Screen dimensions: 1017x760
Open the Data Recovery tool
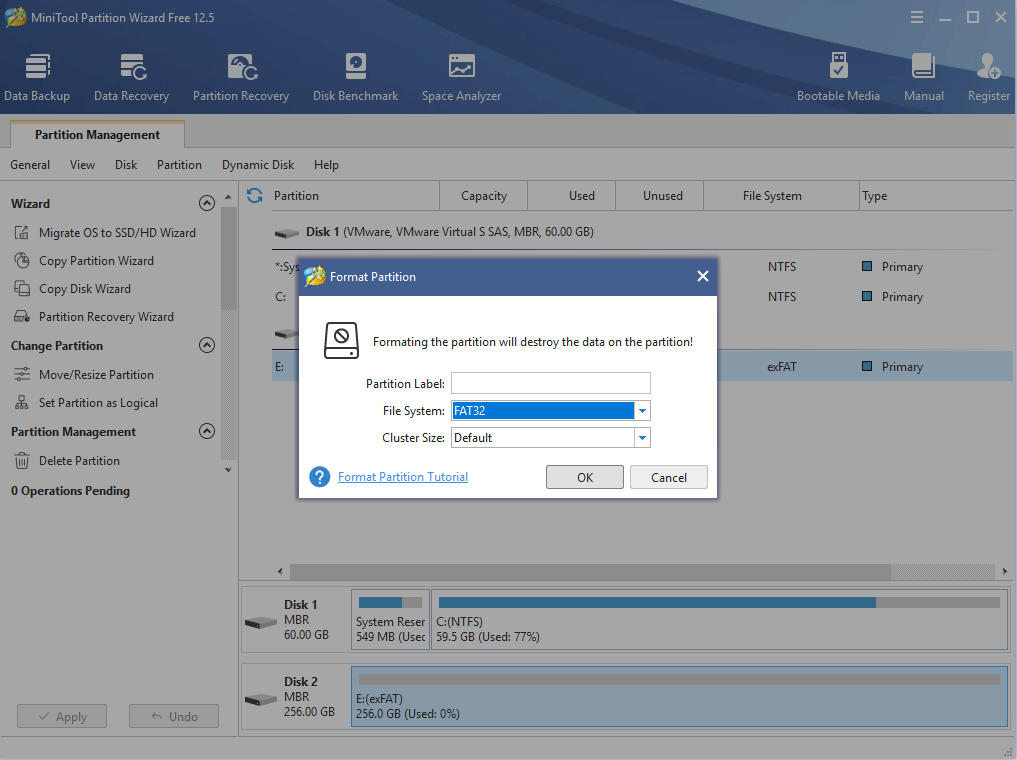(x=131, y=75)
